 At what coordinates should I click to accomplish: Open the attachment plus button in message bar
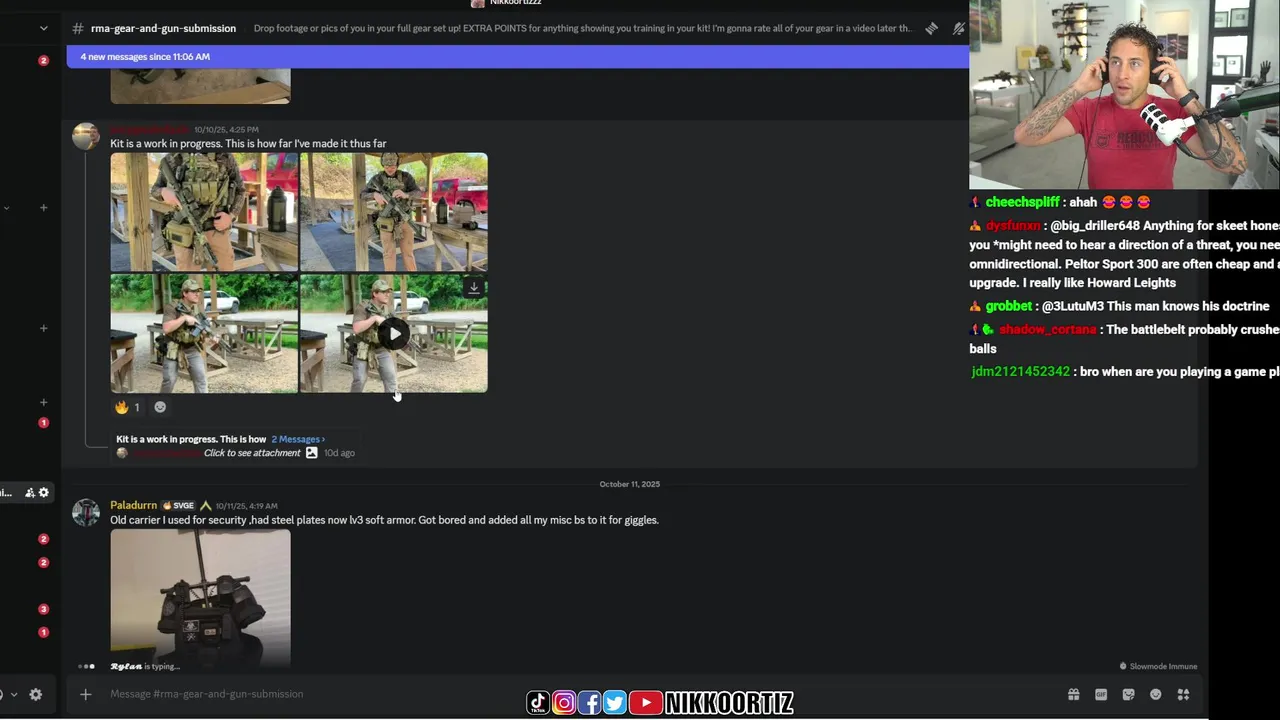click(85, 694)
